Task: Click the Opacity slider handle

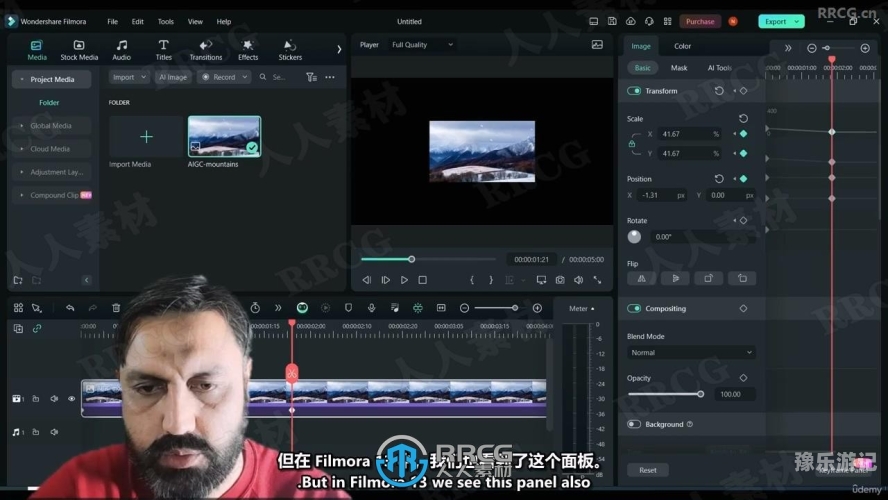Action: tap(701, 394)
